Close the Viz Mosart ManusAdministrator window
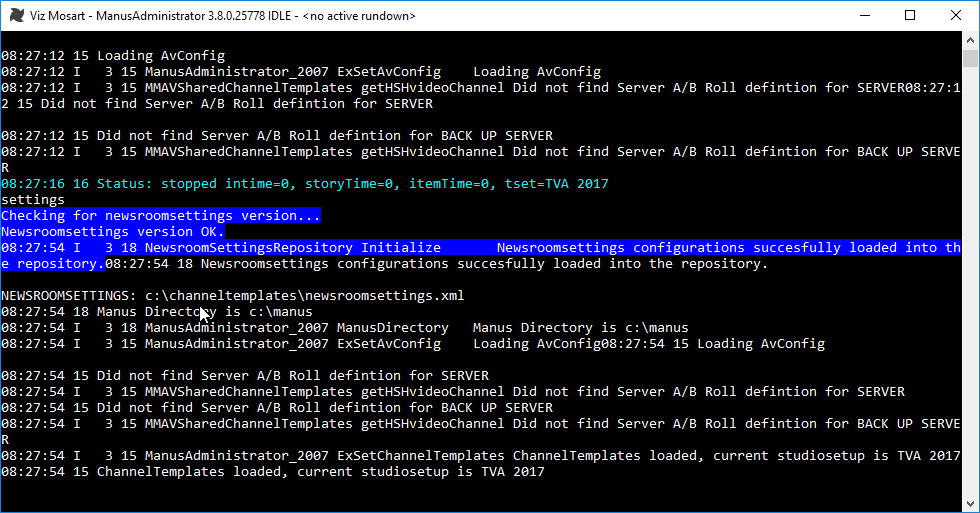Viewport: 980px width, 513px height. [x=956, y=16]
